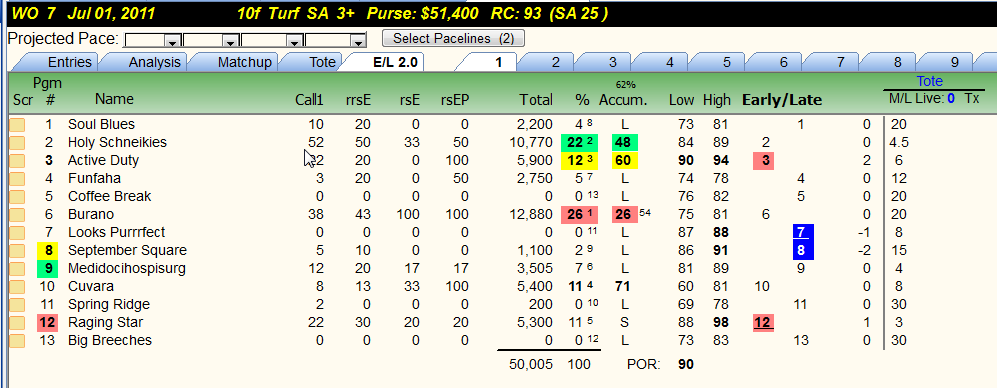Click the Total column header
The width and height of the screenshot is (997, 388).
(535, 100)
